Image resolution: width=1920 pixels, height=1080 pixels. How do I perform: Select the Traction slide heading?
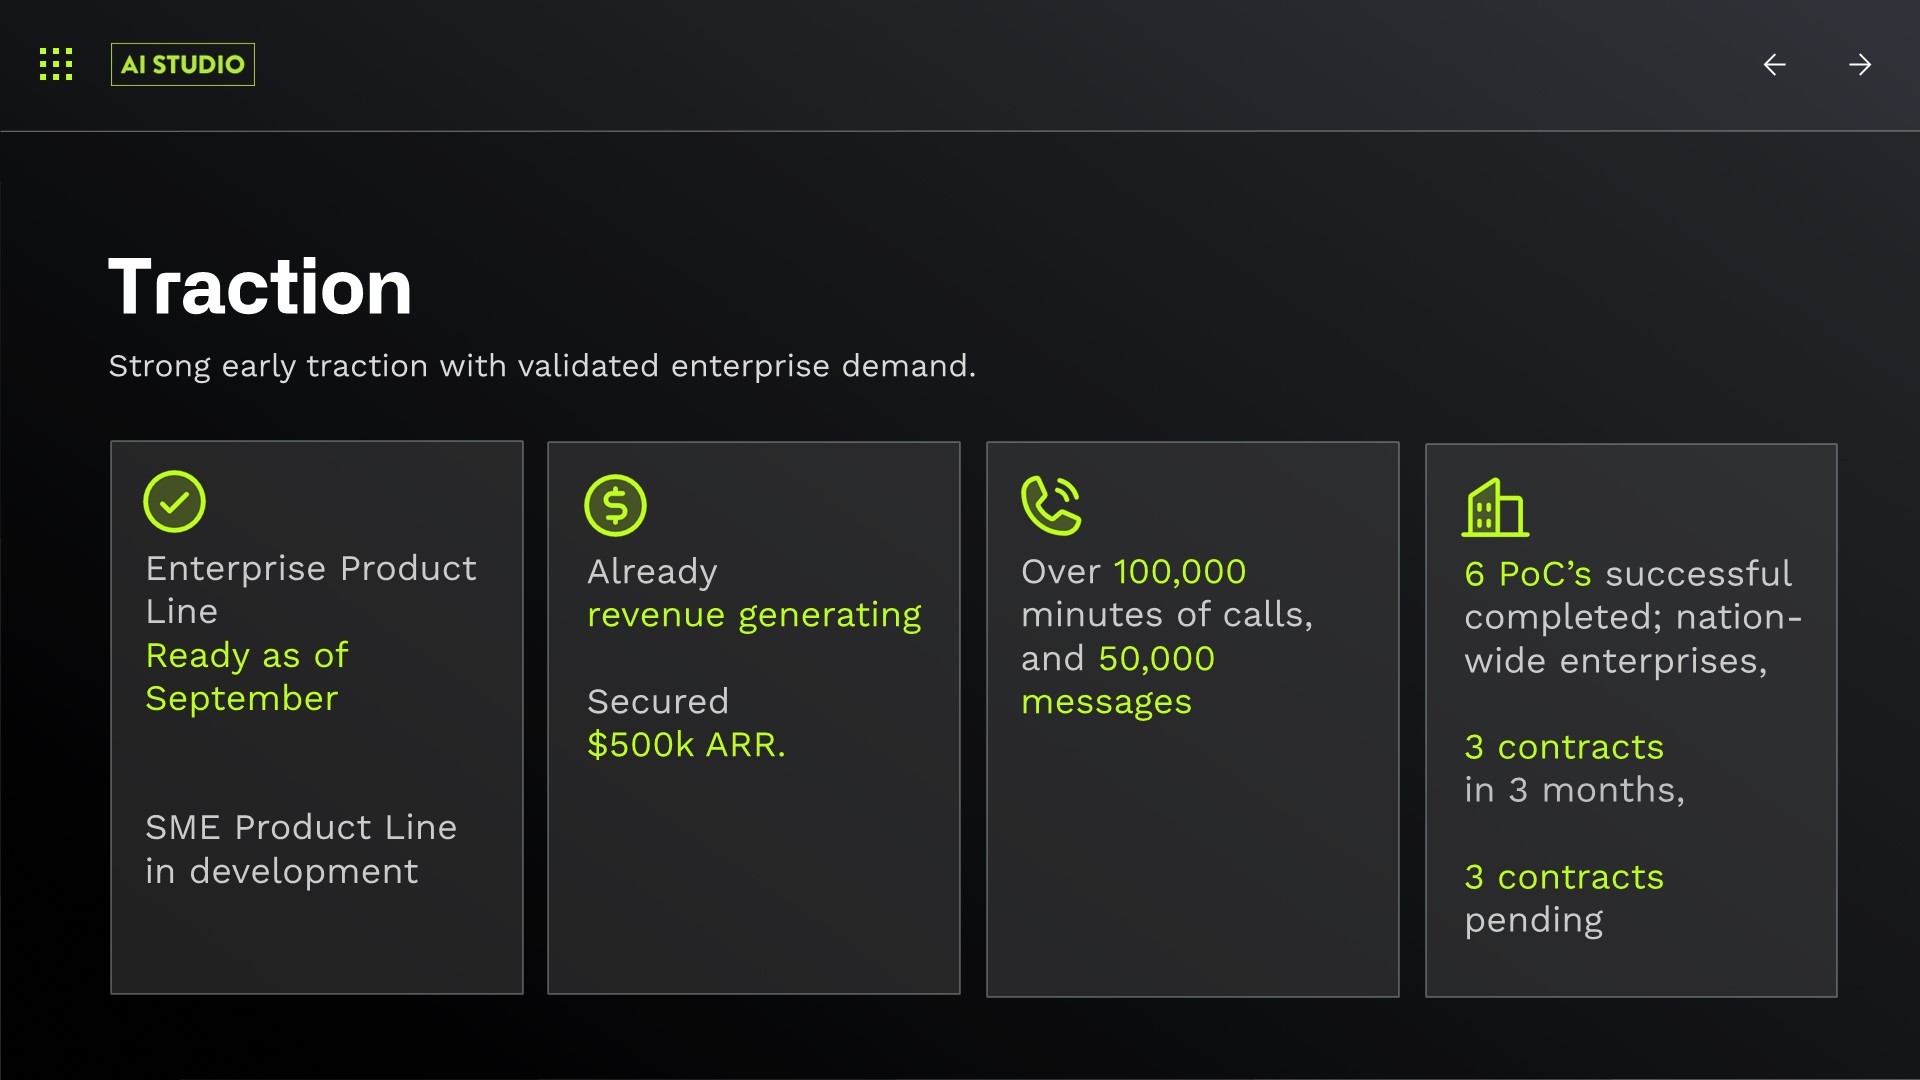coord(260,287)
